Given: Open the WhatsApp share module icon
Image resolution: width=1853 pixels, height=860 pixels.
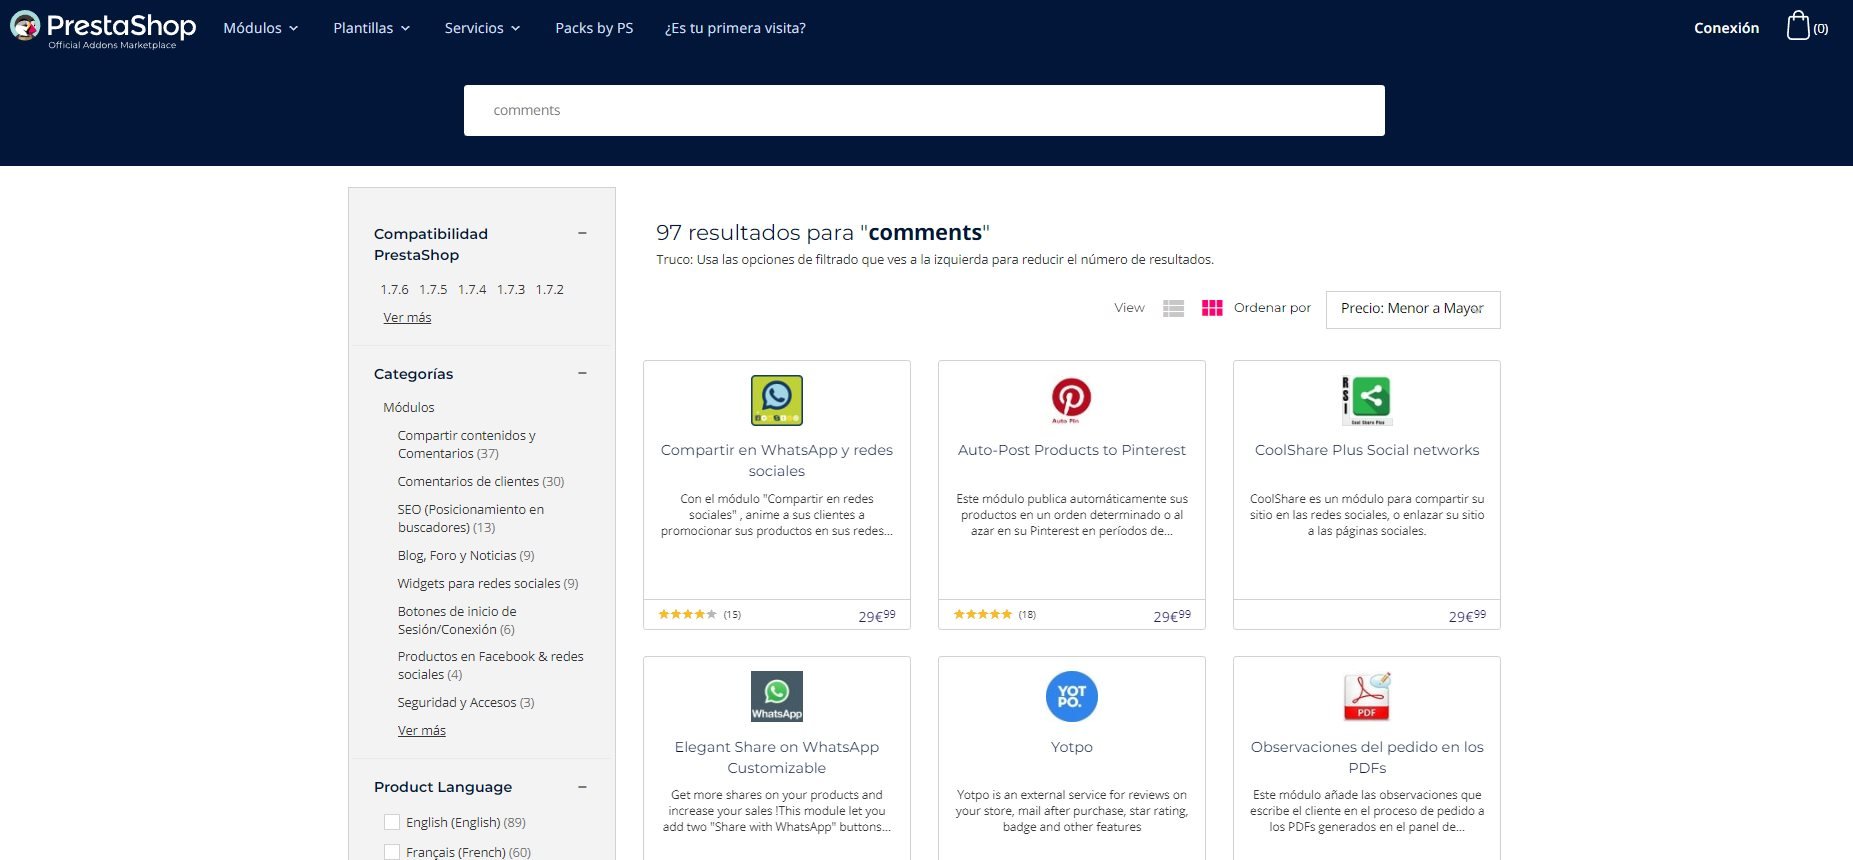Looking at the screenshot, I should (x=777, y=400).
